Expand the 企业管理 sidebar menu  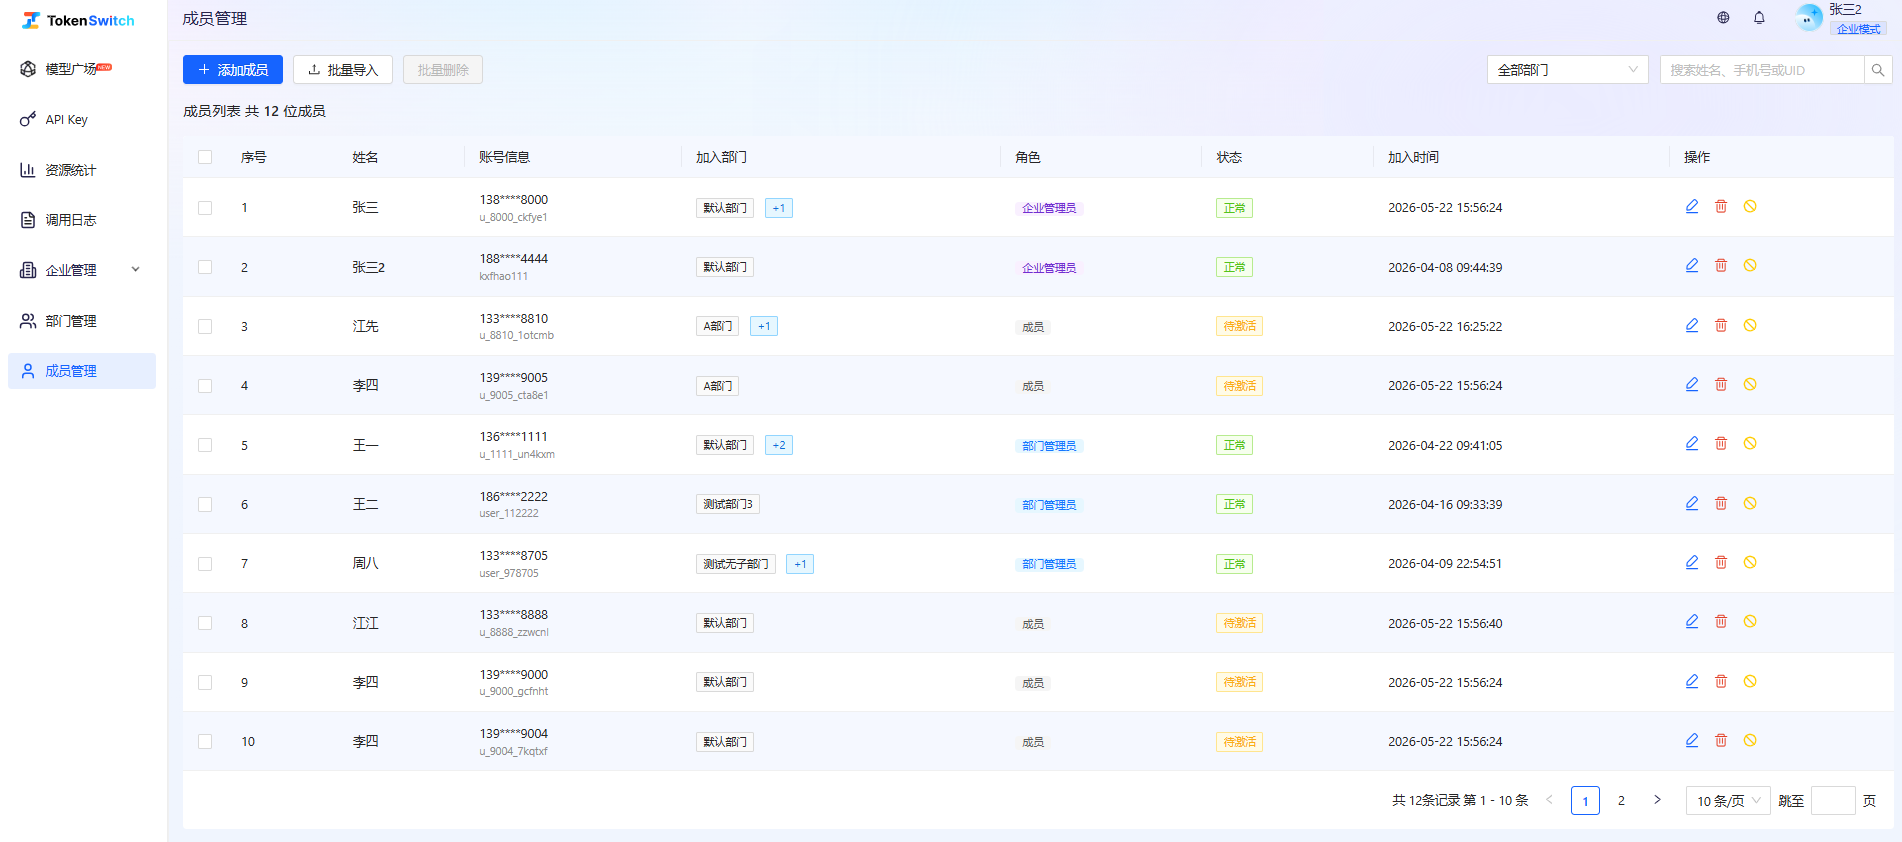click(80, 270)
